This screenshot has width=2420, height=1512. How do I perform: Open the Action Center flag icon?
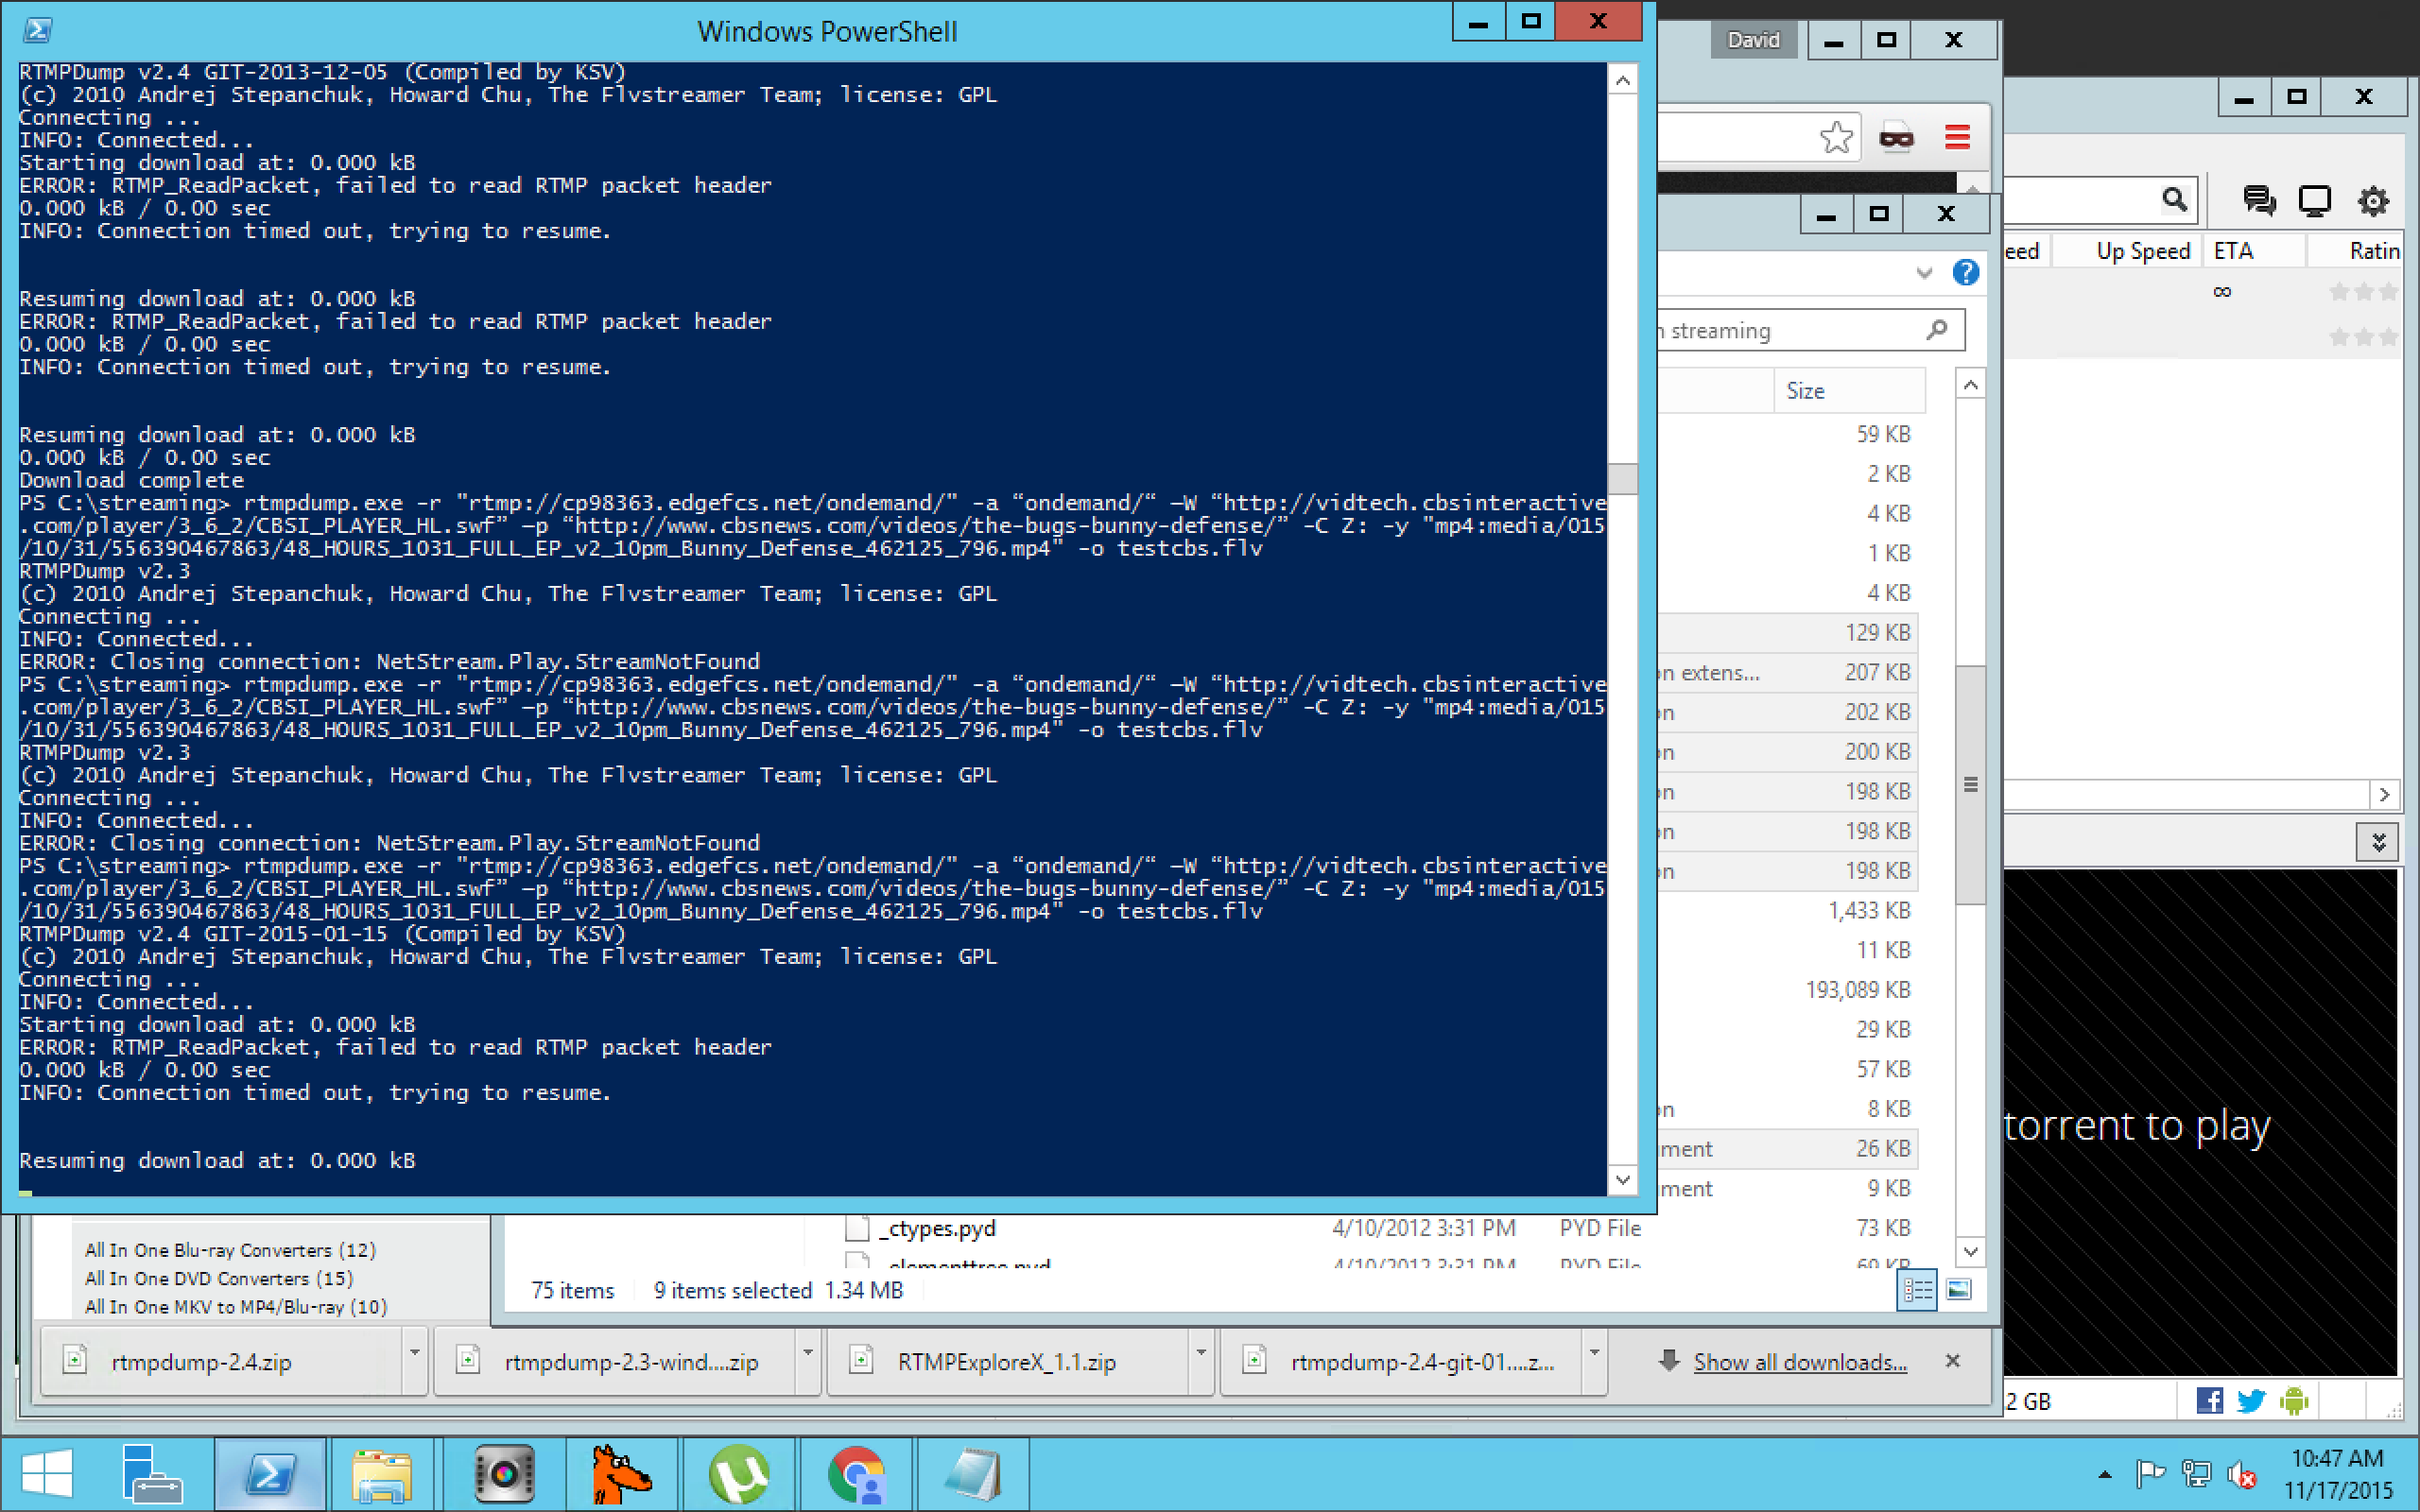click(x=2150, y=1474)
